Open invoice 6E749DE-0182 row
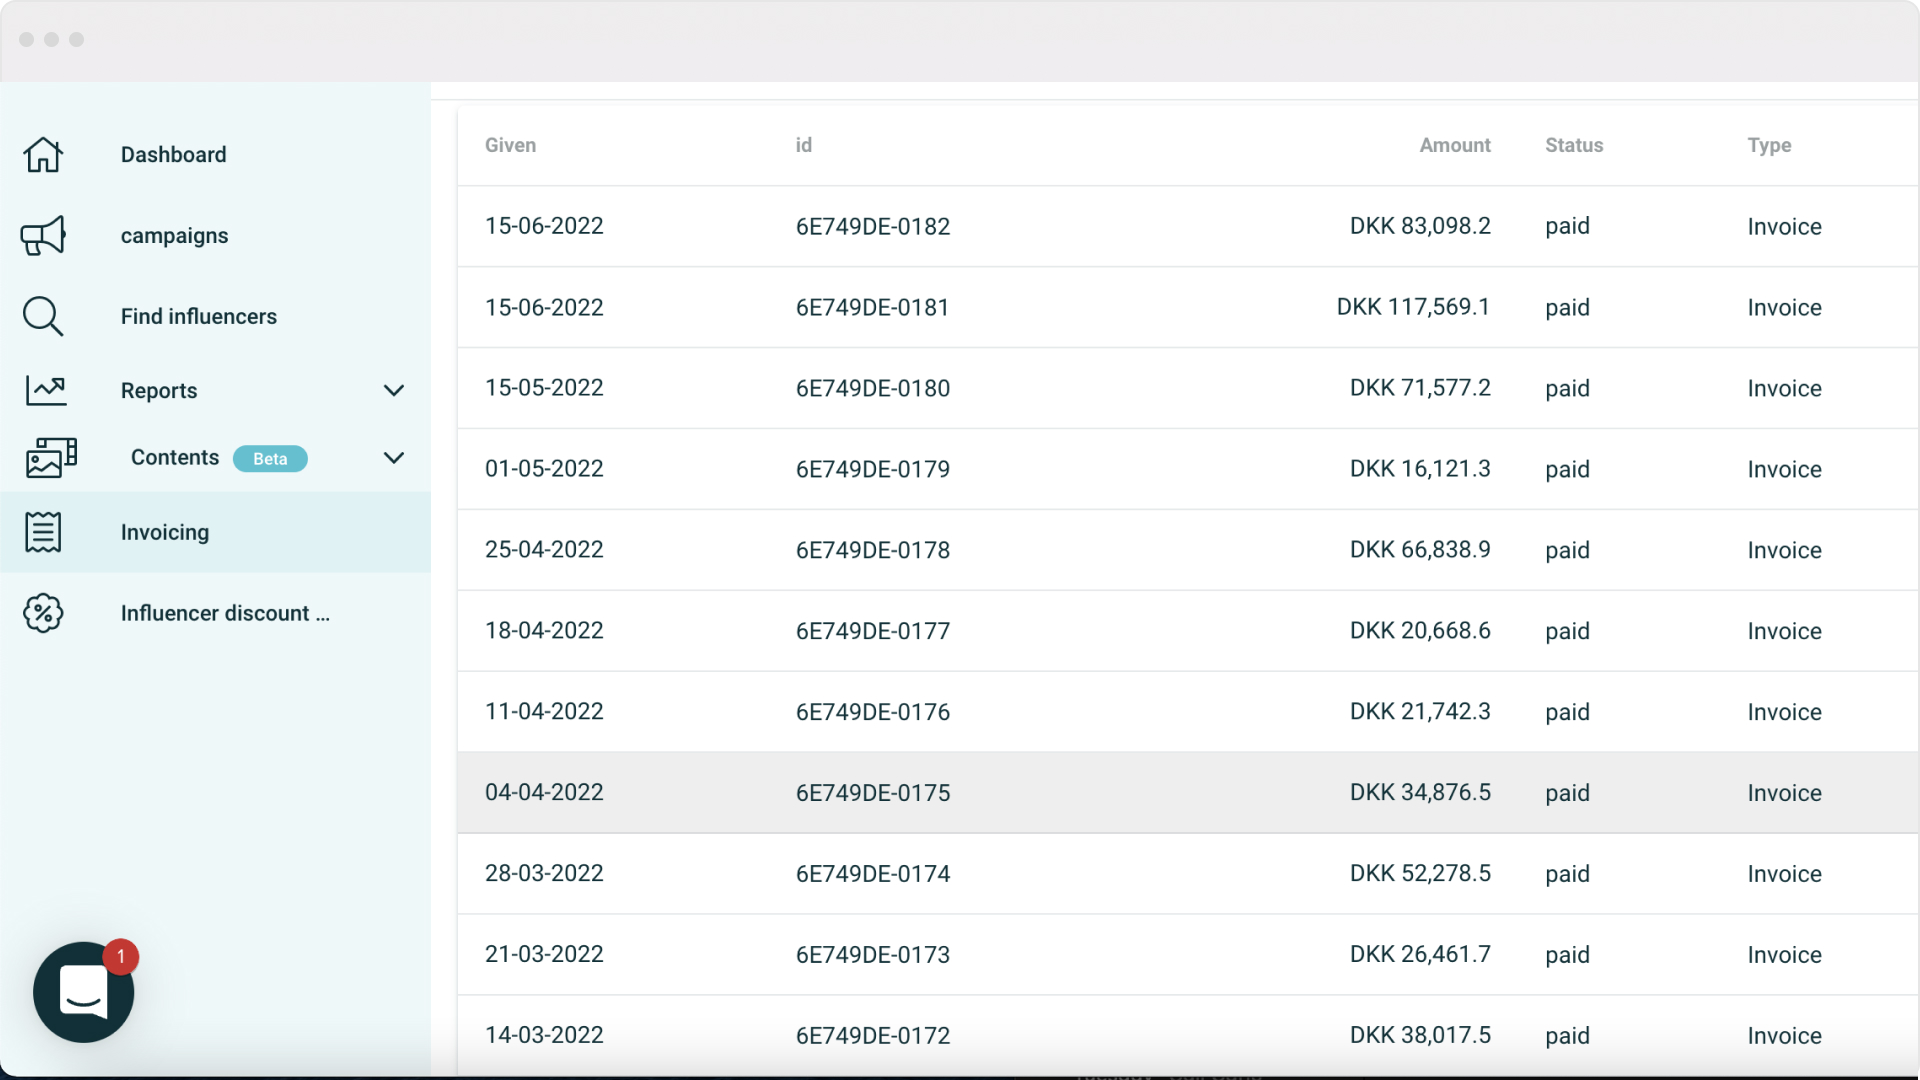1920x1080 pixels. pos(872,226)
